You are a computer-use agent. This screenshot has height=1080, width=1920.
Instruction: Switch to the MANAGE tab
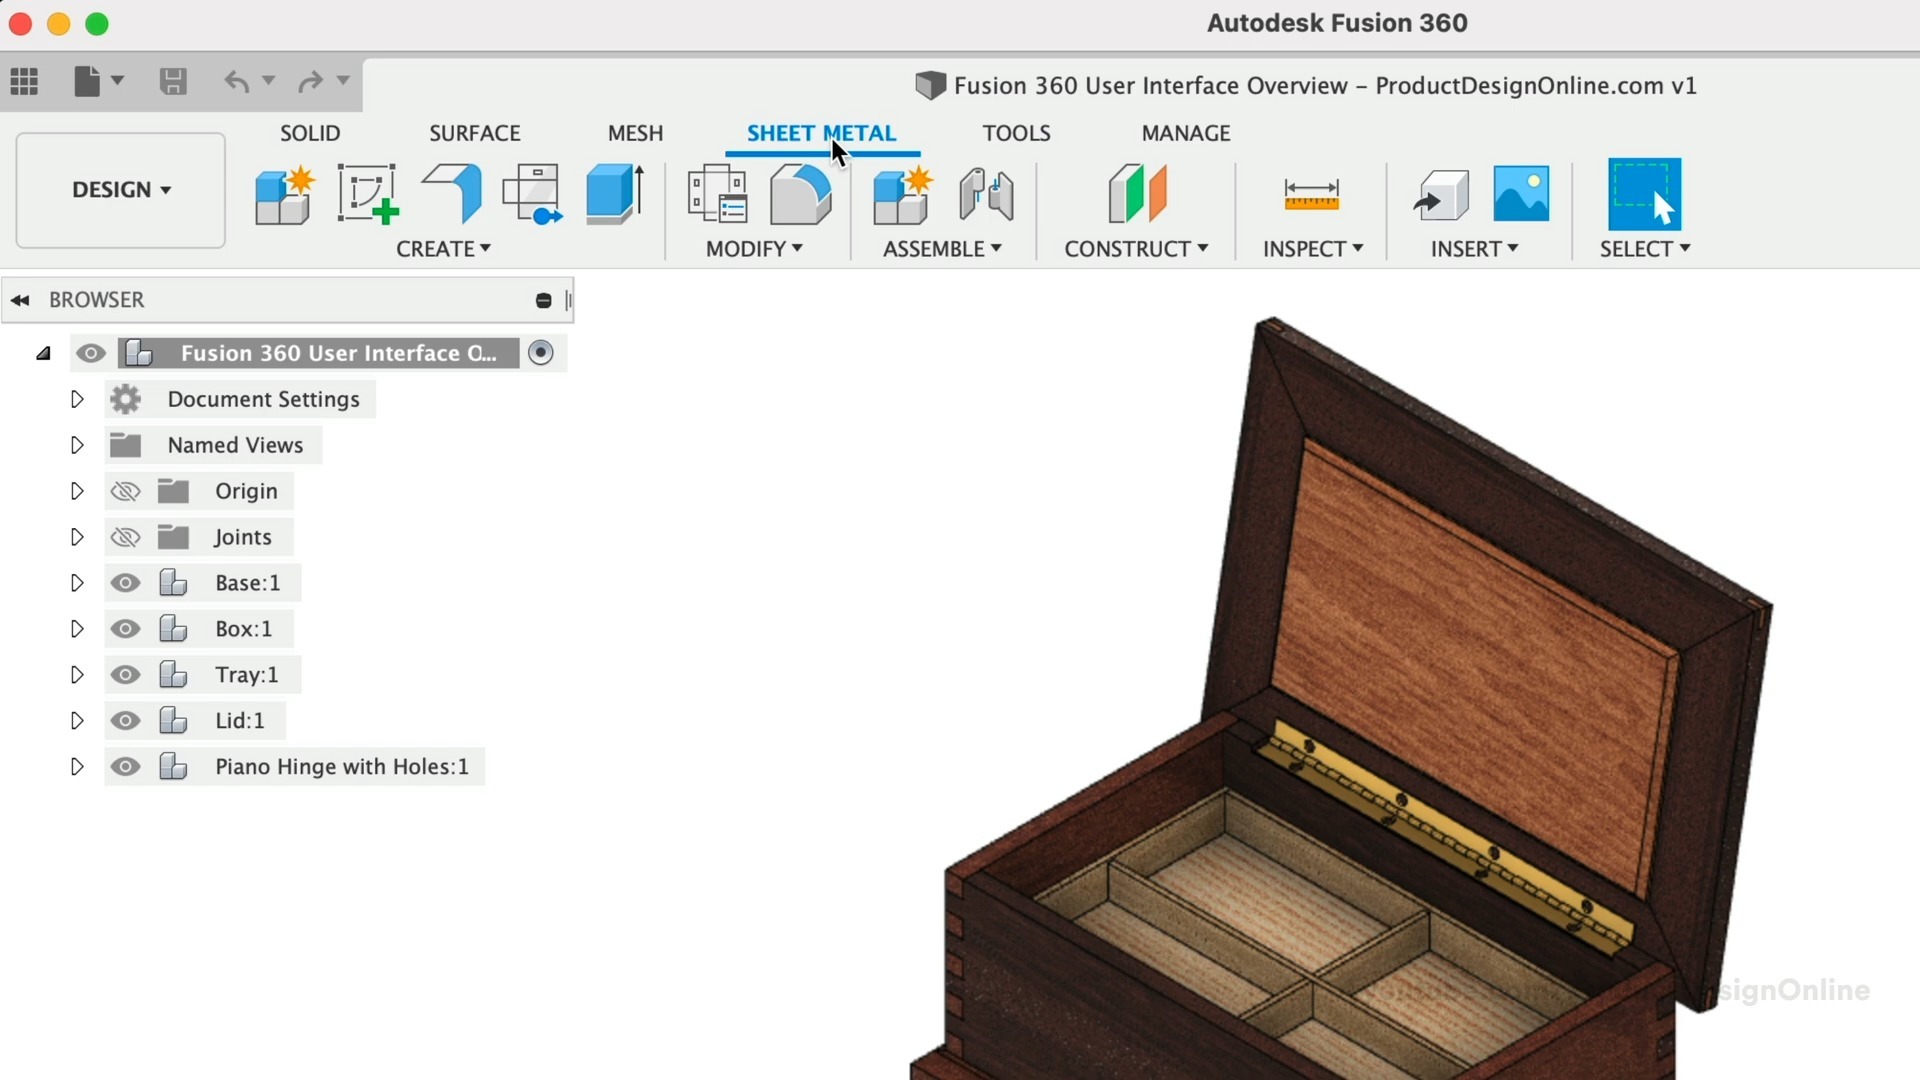[1186, 133]
